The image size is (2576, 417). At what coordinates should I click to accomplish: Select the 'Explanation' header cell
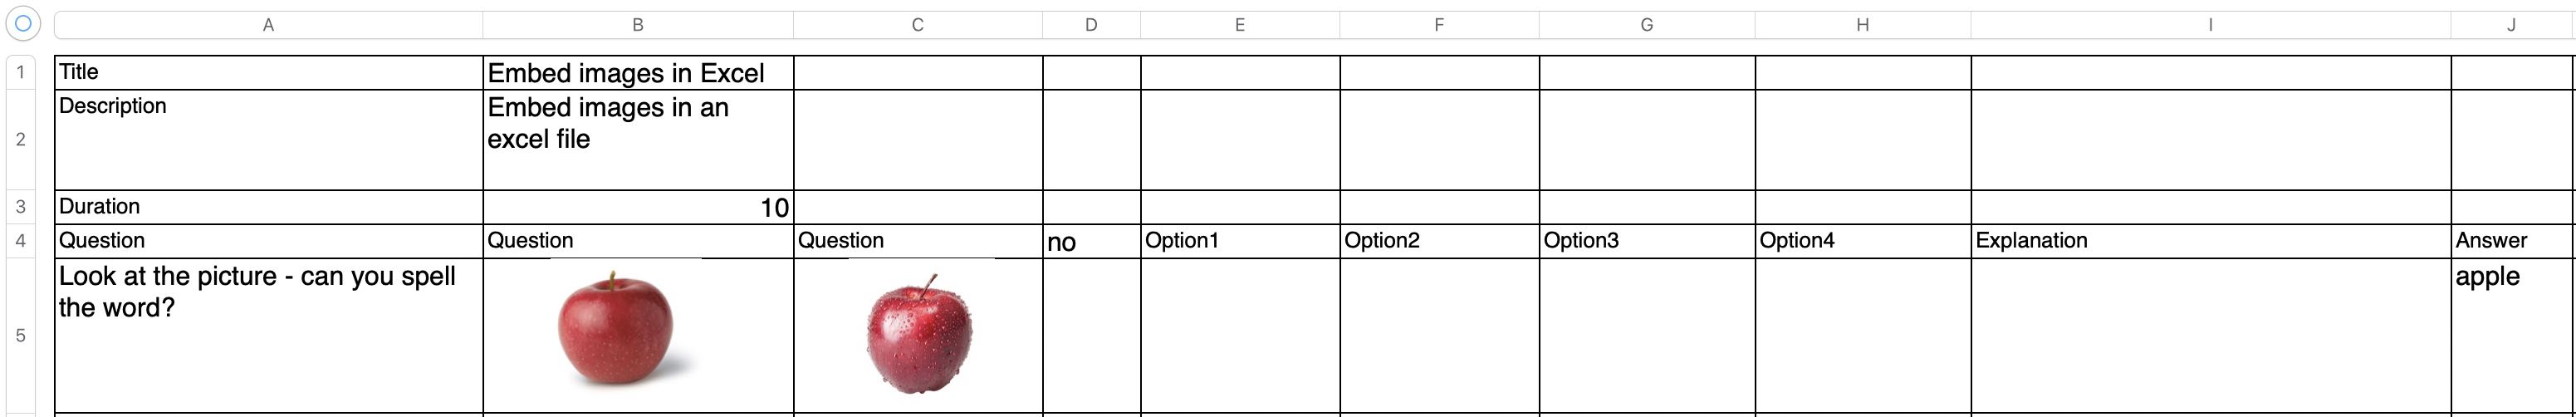click(x=2210, y=241)
